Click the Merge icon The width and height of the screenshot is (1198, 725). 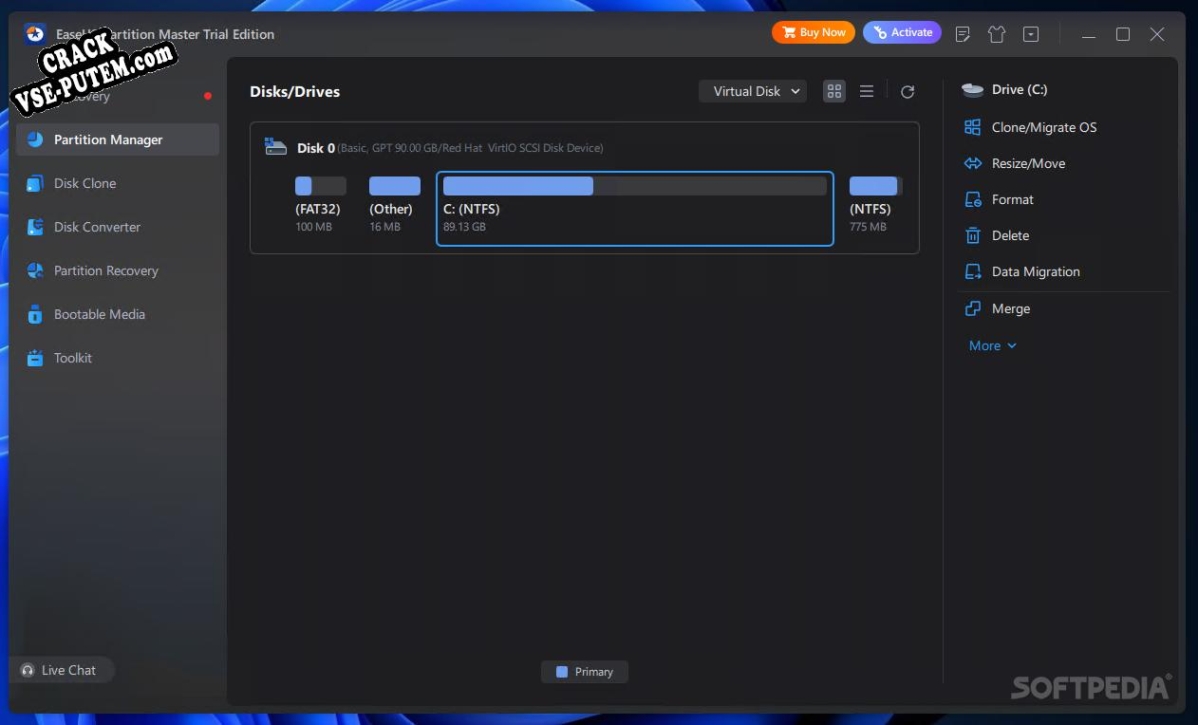[972, 309]
